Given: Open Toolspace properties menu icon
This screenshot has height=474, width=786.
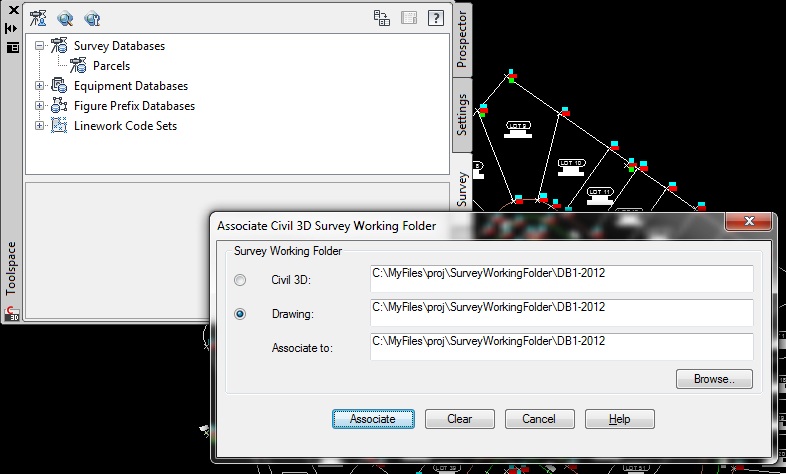Looking at the screenshot, I should coord(13,48).
